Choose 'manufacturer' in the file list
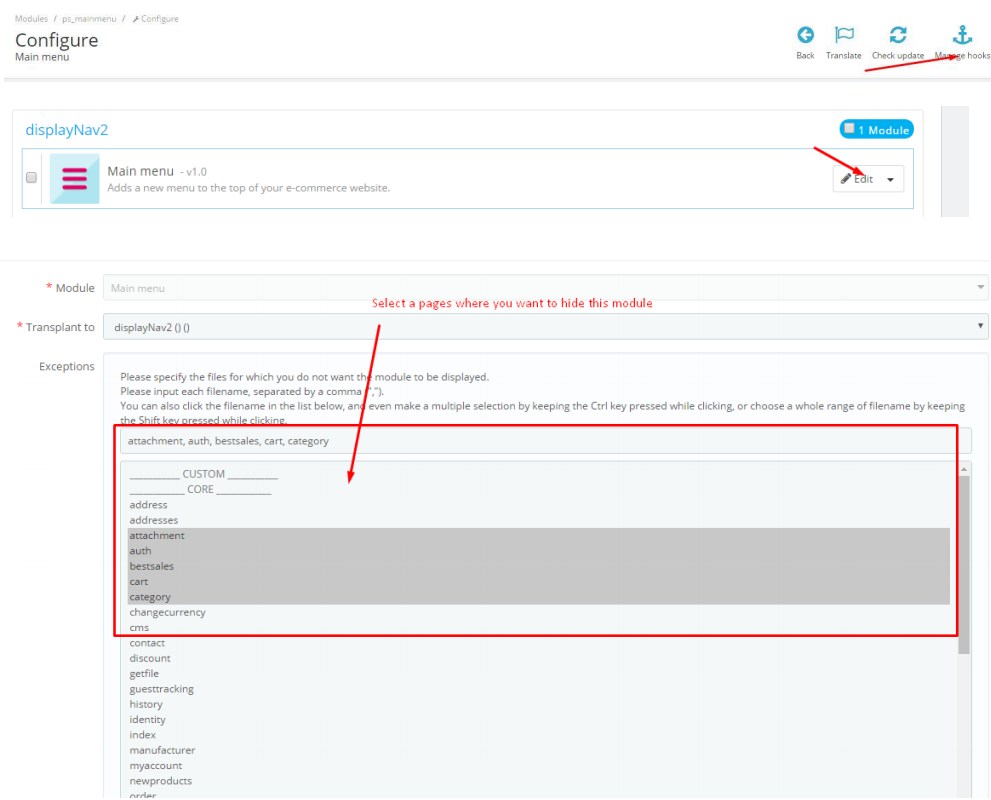Viewport: 991px width, 800px height. (162, 750)
